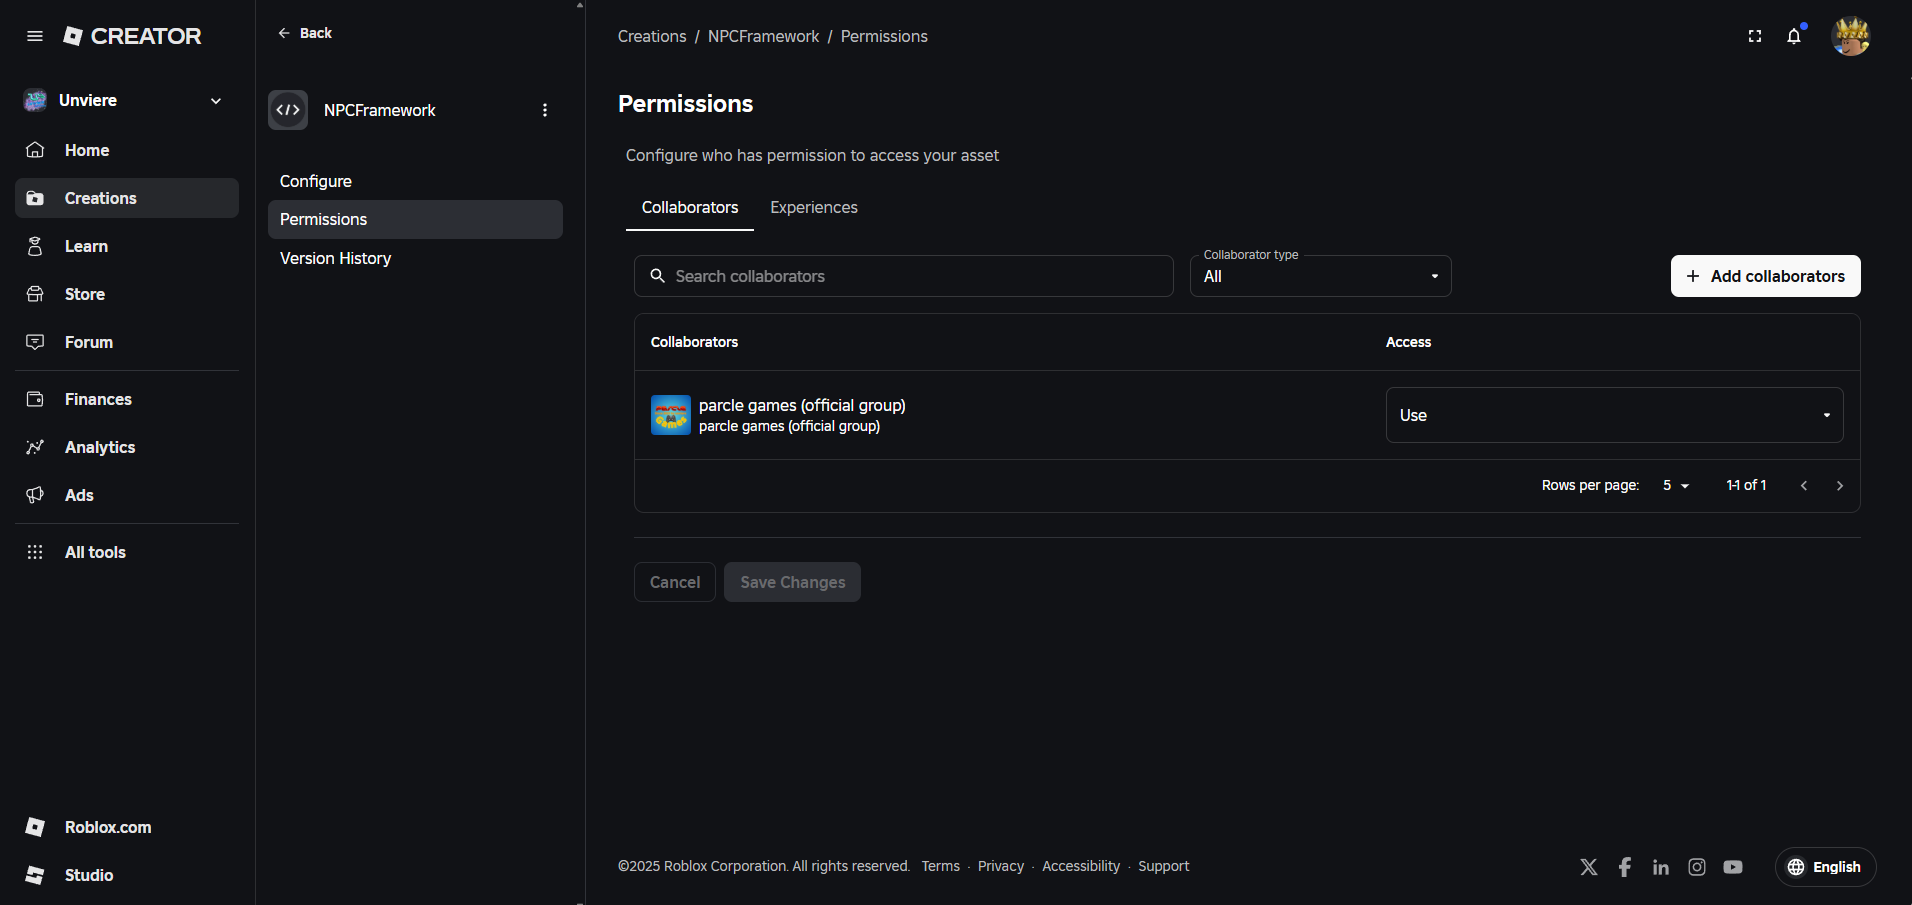Go to next page of collaborators

pos(1840,485)
